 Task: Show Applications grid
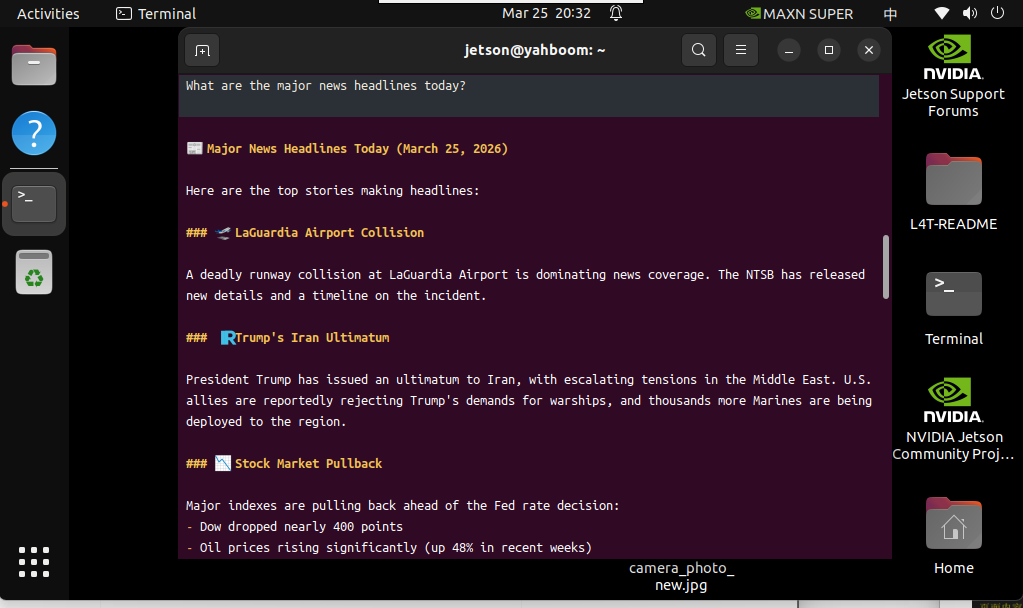pos(34,562)
